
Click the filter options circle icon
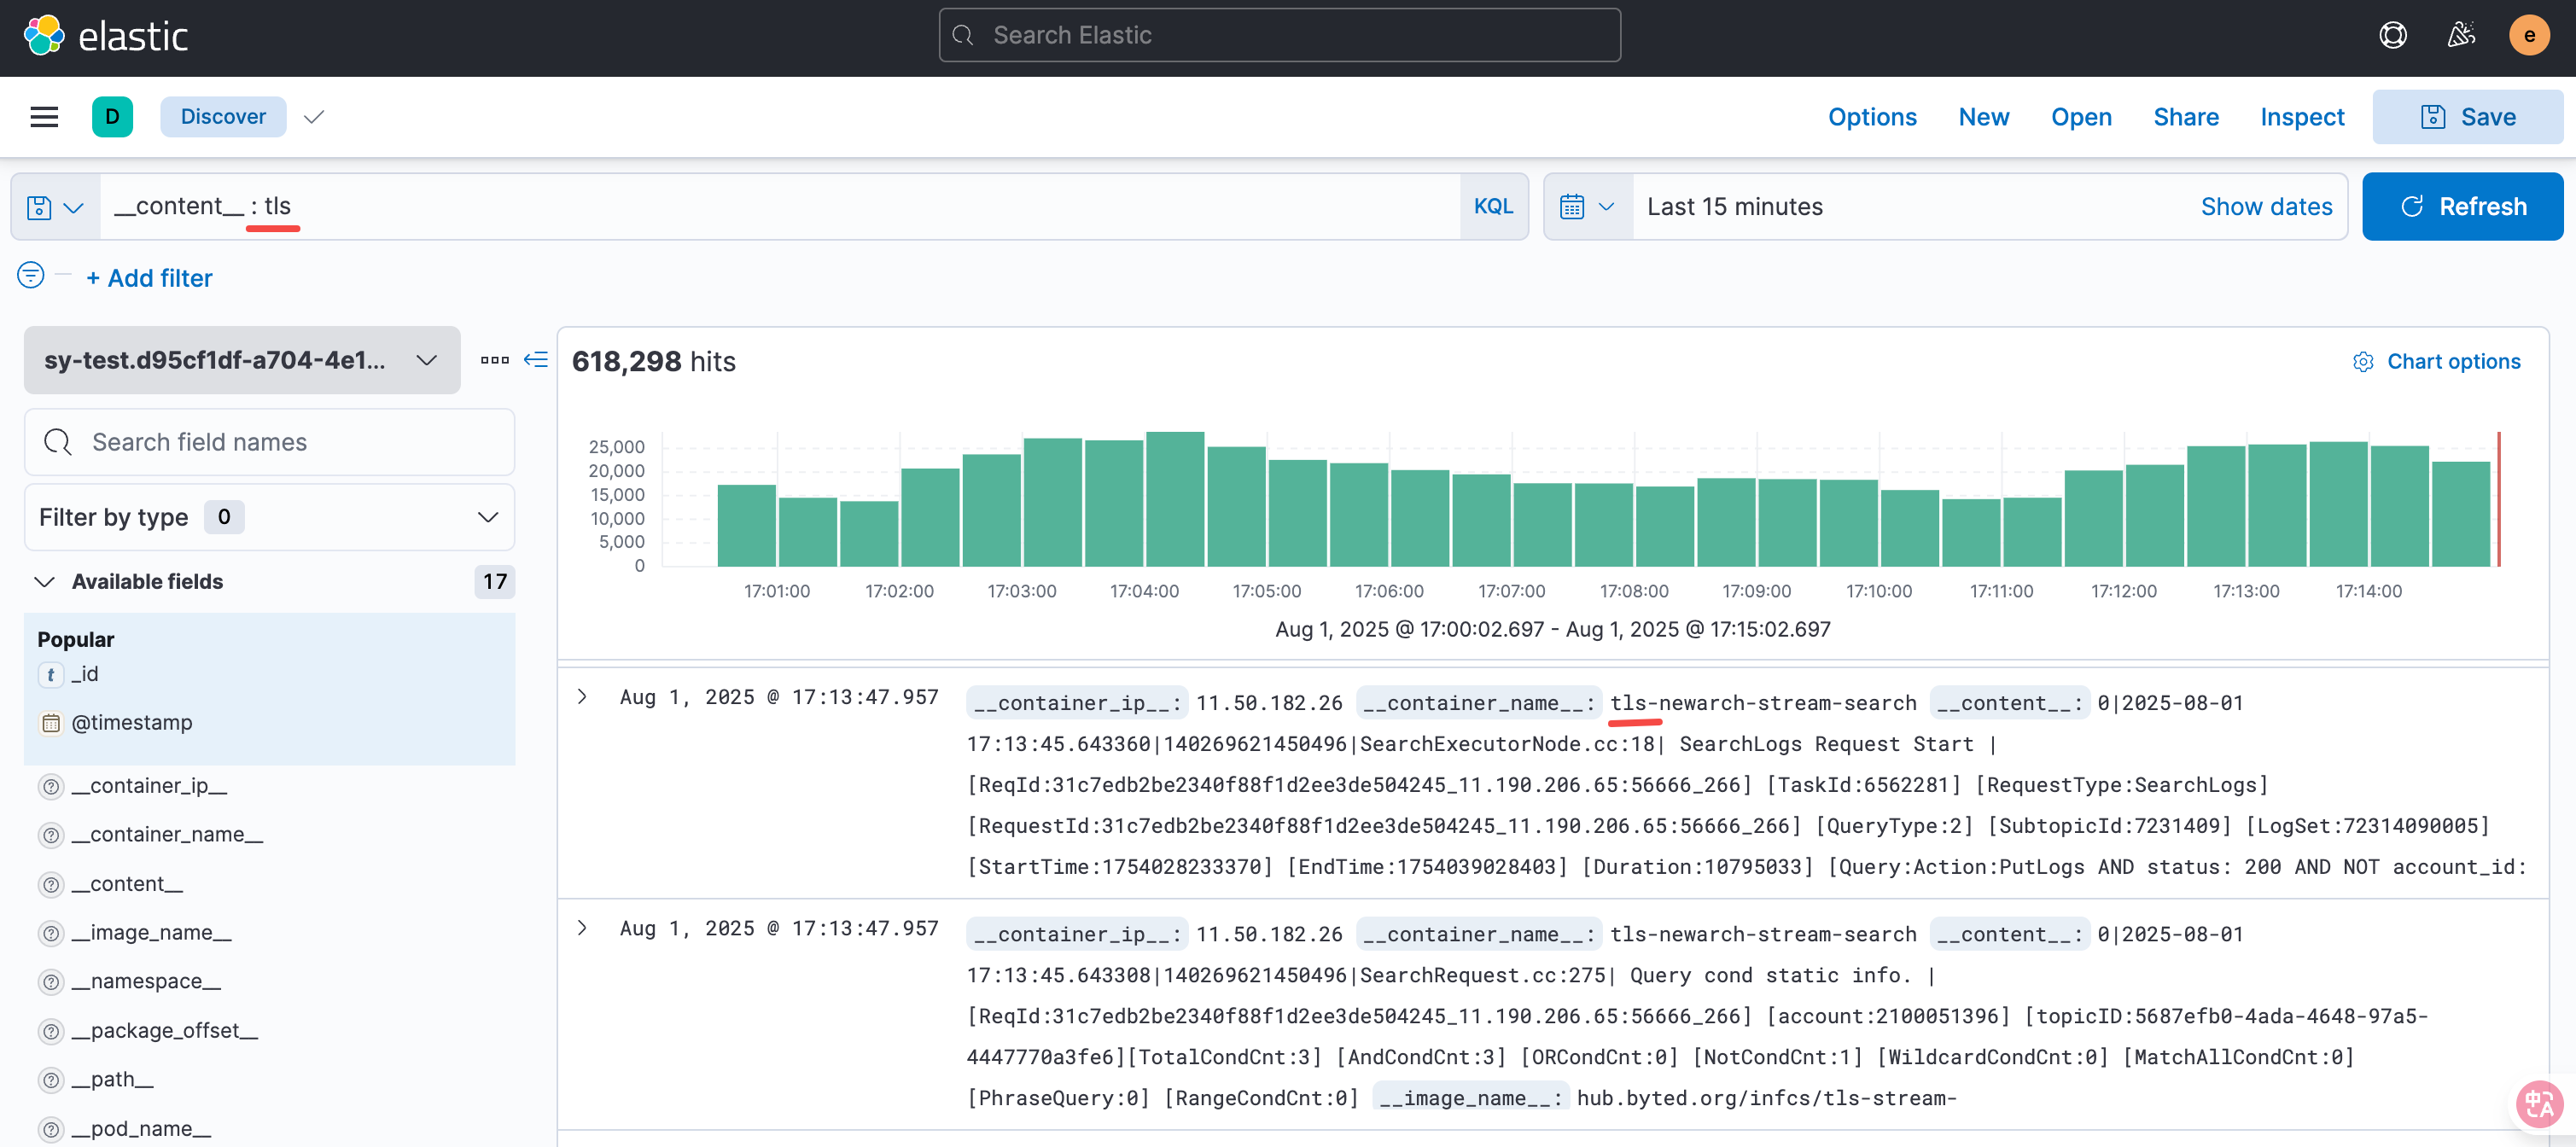[x=31, y=275]
